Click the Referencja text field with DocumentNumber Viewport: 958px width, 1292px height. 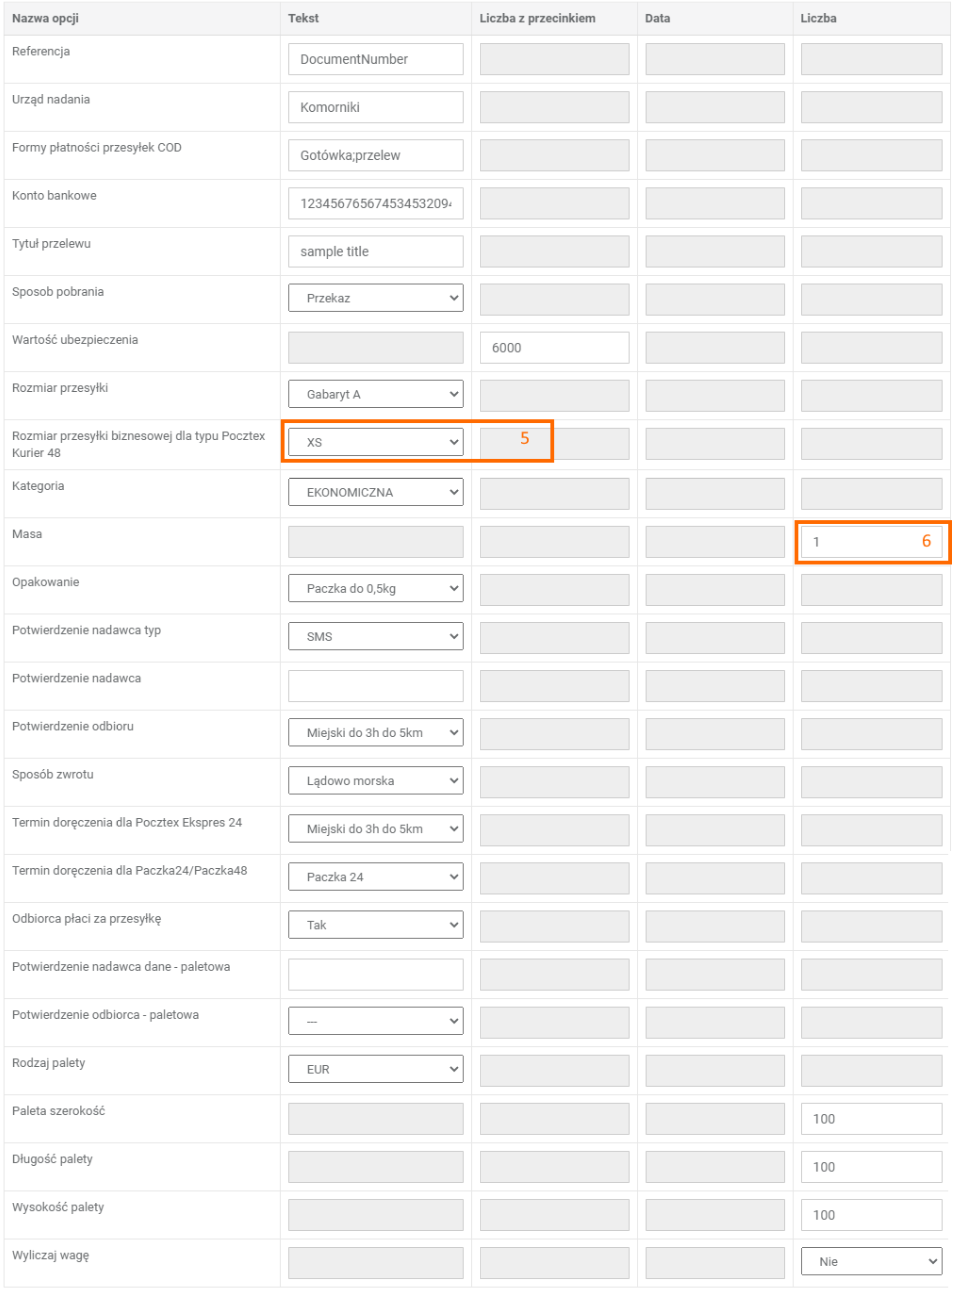click(x=375, y=59)
